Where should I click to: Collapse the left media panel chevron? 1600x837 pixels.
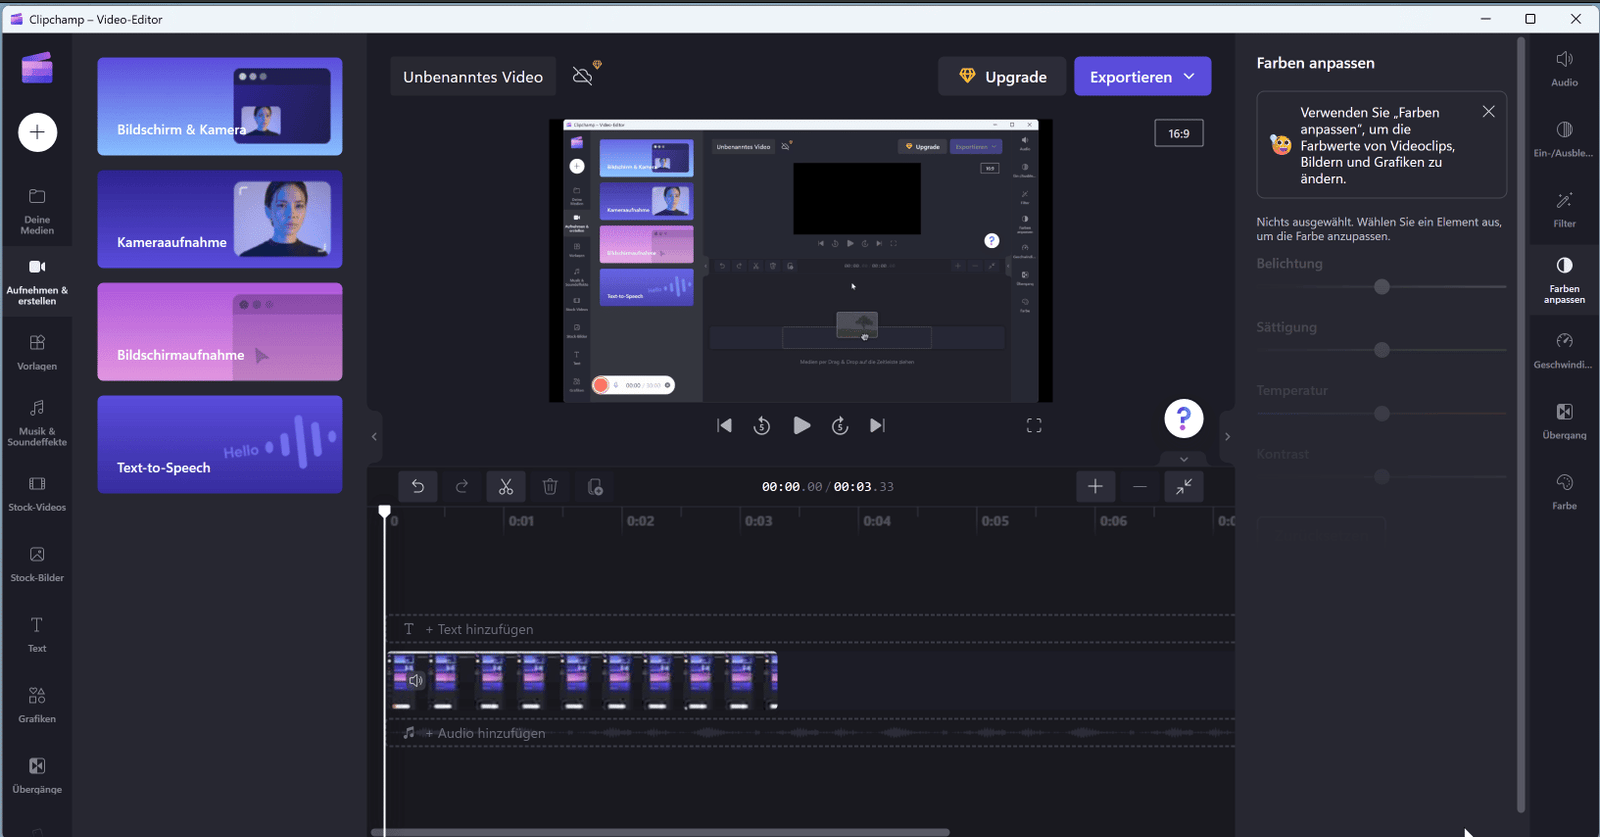374,437
